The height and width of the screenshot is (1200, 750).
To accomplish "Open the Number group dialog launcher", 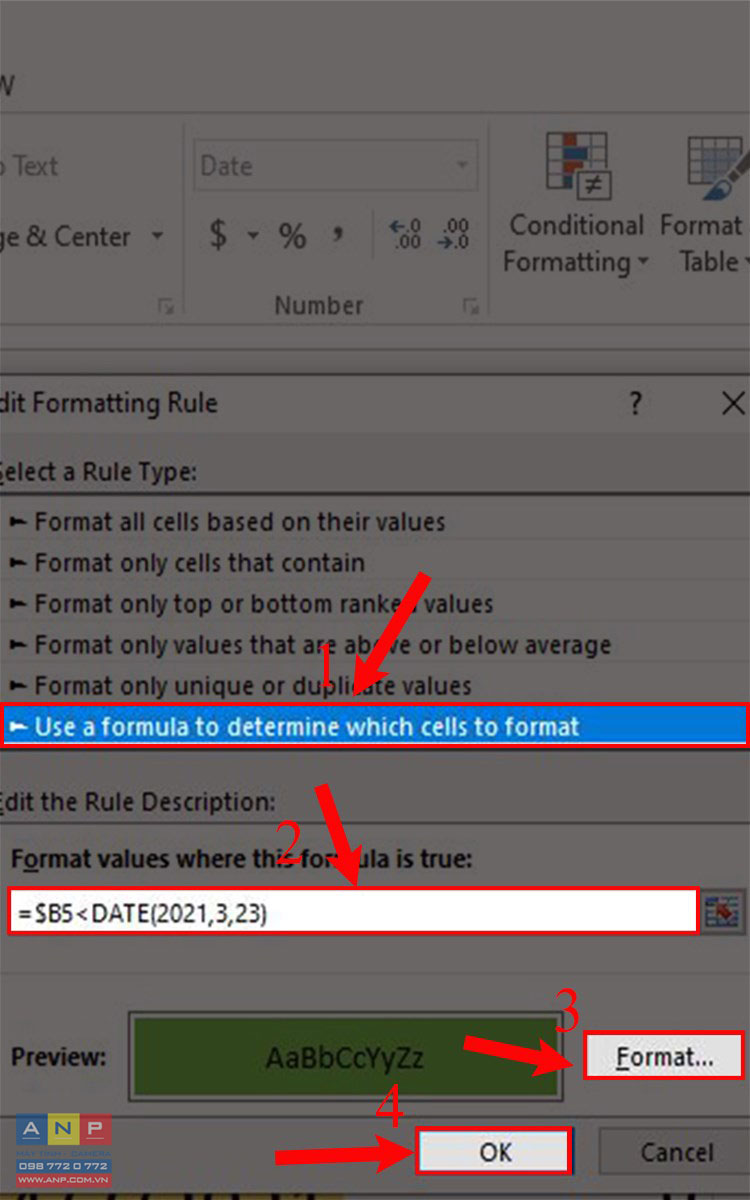I will (469, 306).
